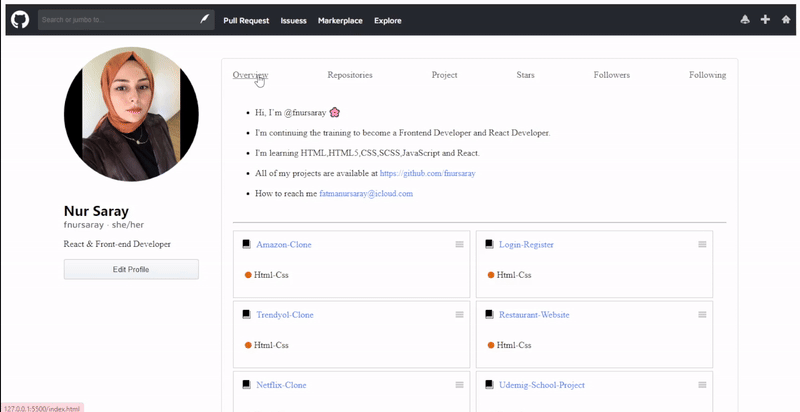Viewport: 800px width, 412px height.
Task: Click the repo book icon beside Udemig-School-Project
Action: pyautogui.click(x=489, y=385)
